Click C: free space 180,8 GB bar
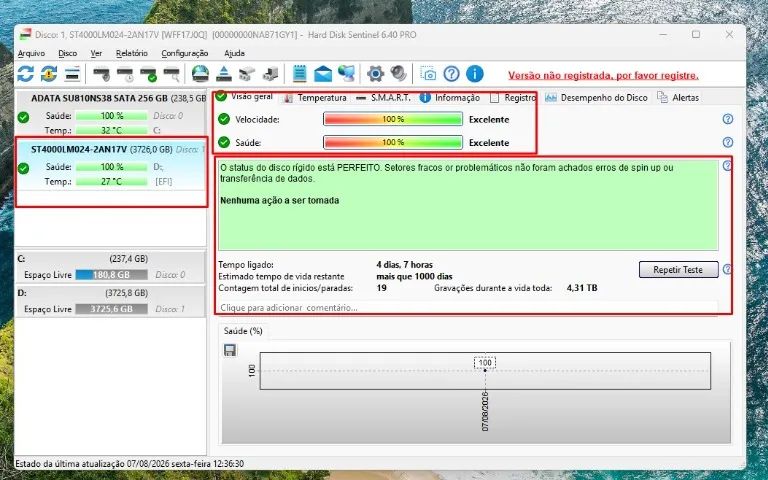 [x=111, y=275]
